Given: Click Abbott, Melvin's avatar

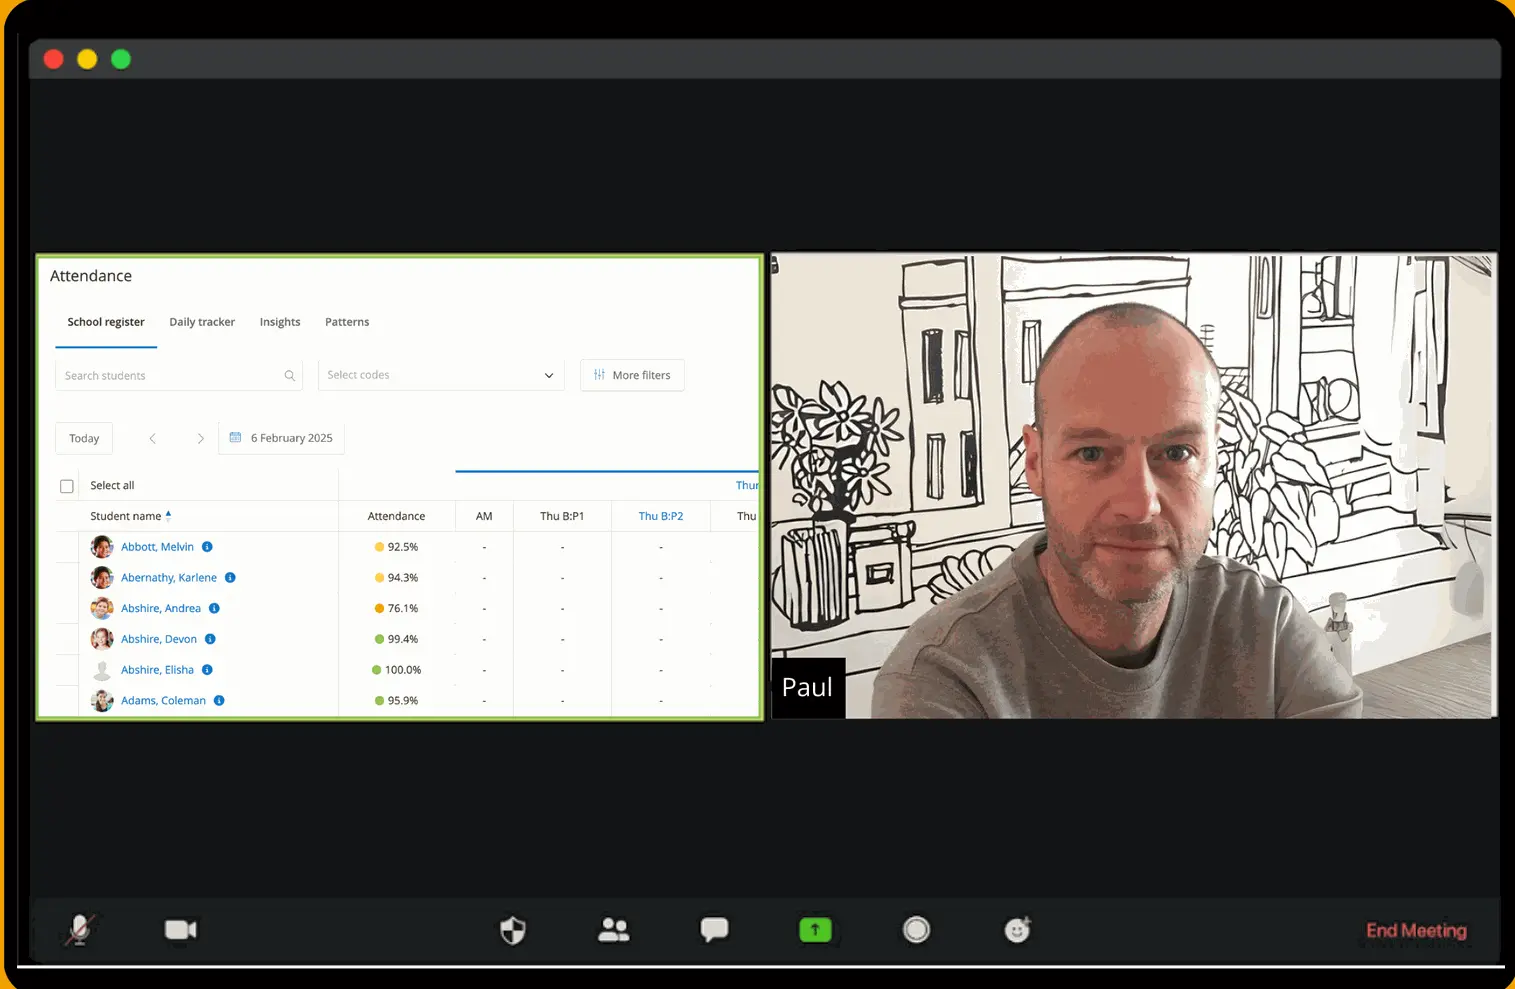Looking at the screenshot, I should coord(102,547).
